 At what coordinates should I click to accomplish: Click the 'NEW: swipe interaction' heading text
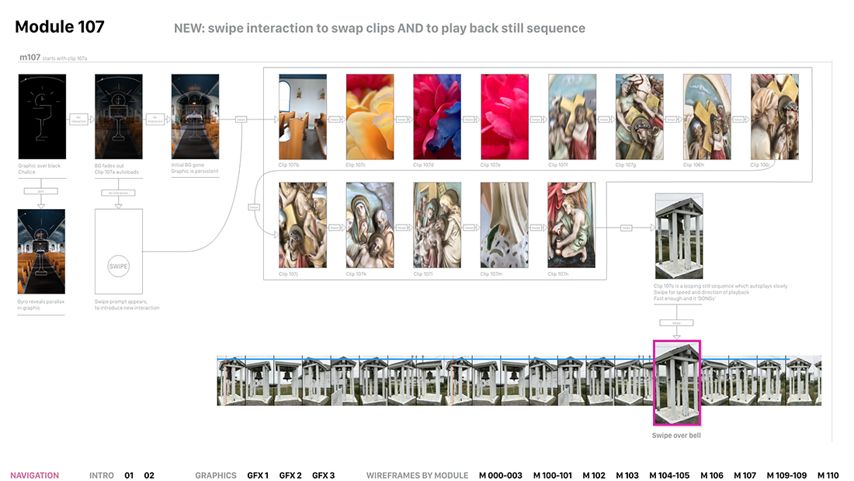click(x=380, y=28)
